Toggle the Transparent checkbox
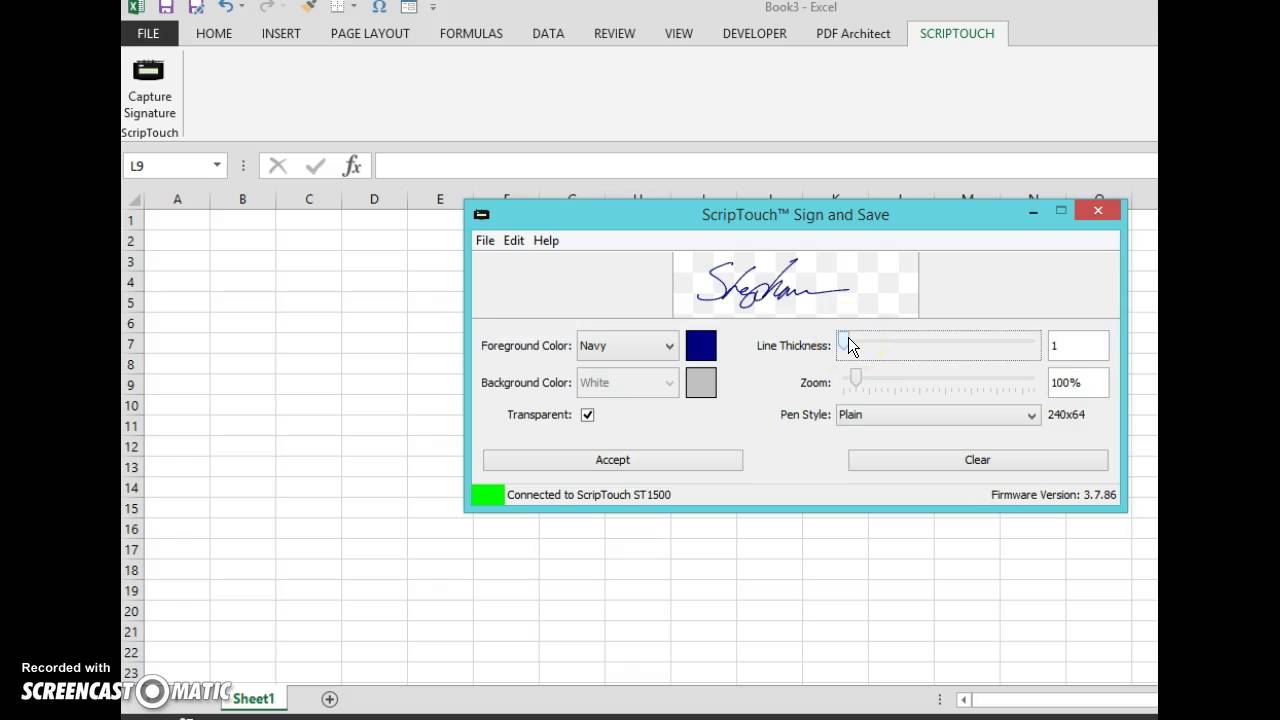The image size is (1280, 720). (587, 414)
